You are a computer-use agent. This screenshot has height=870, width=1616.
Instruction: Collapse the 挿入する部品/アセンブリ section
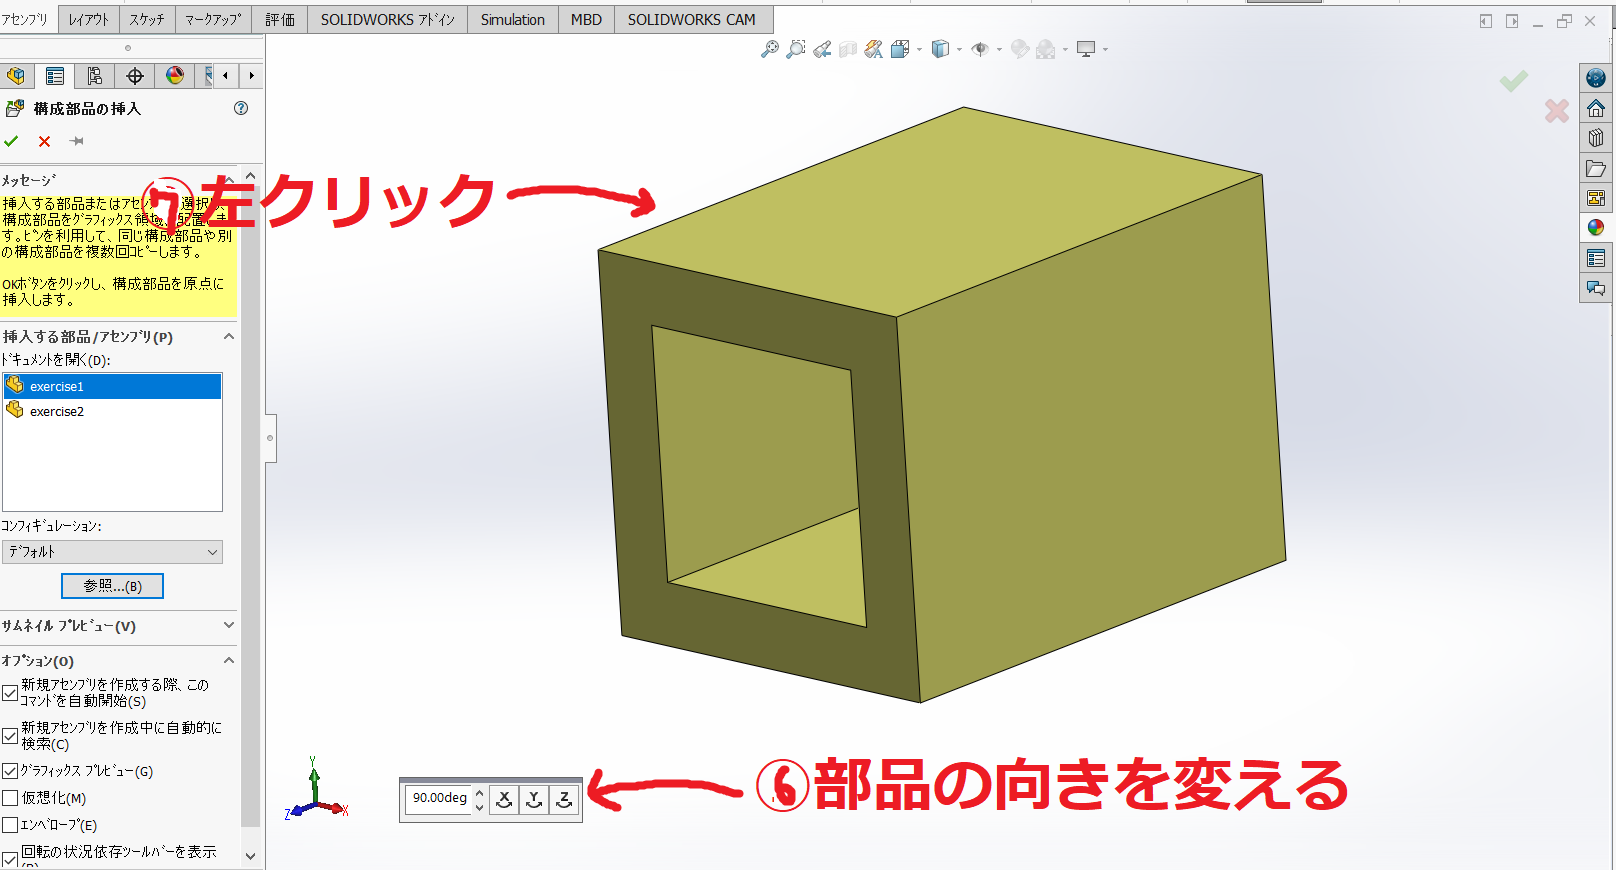click(229, 337)
